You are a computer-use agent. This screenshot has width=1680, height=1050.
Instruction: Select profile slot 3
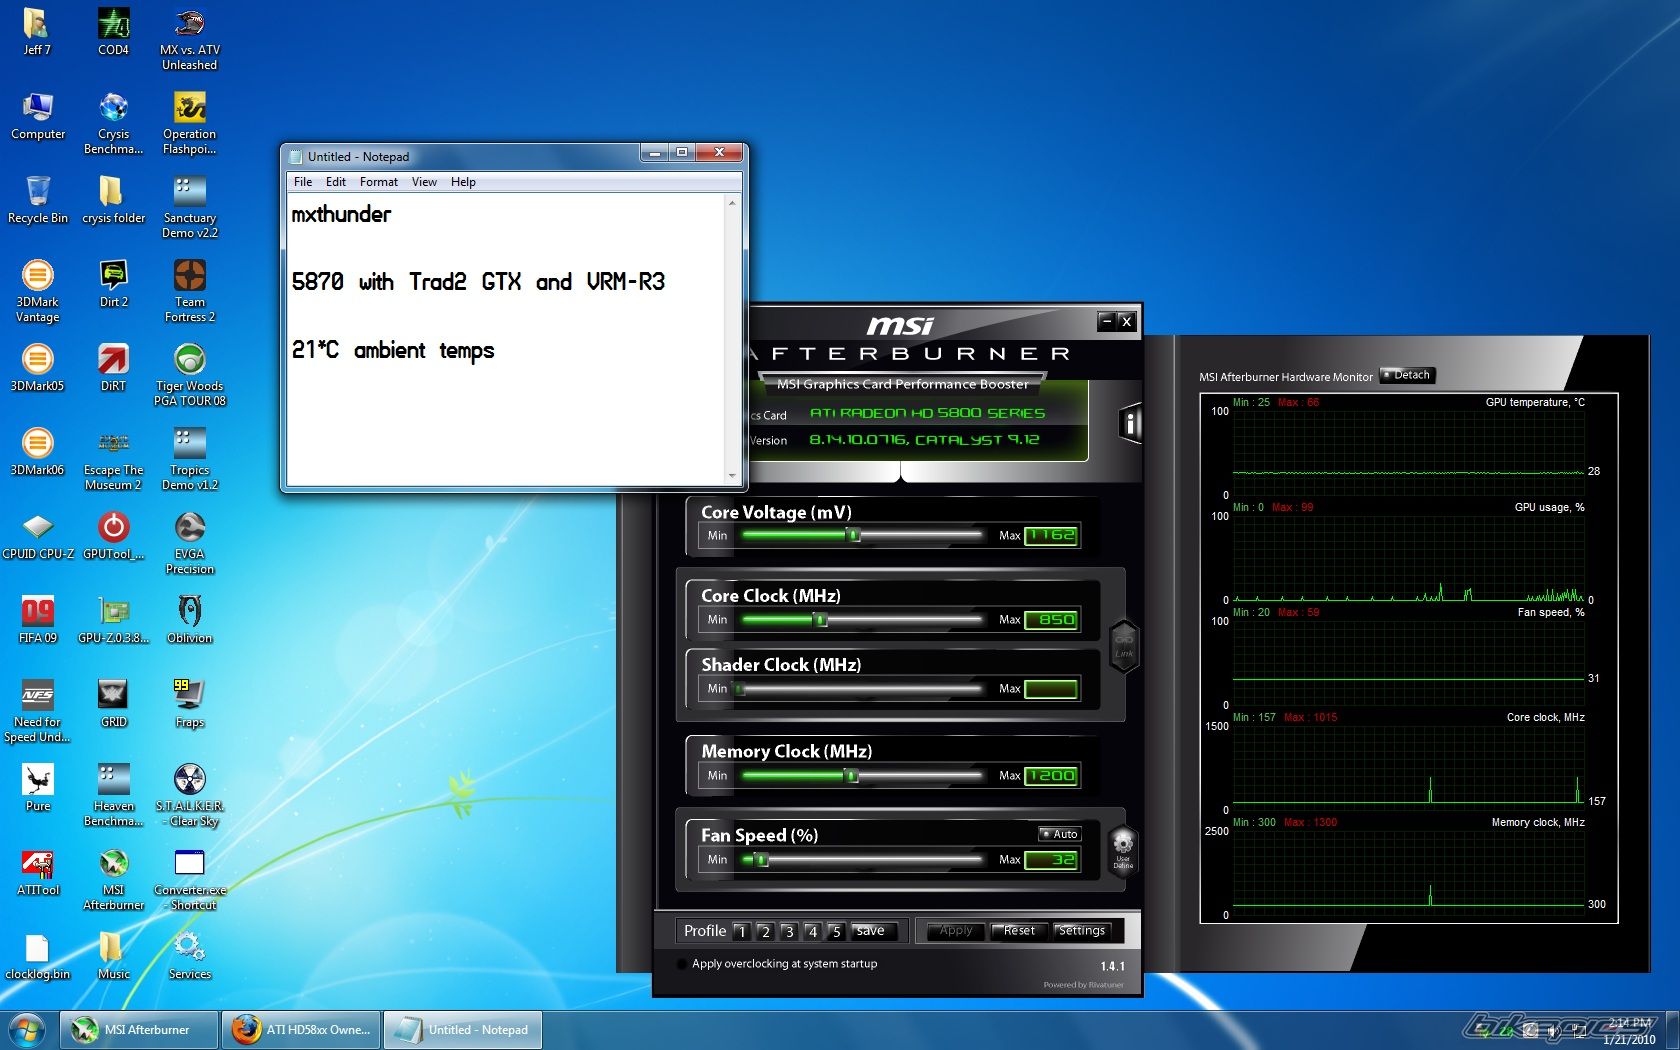(x=789, y=931)
